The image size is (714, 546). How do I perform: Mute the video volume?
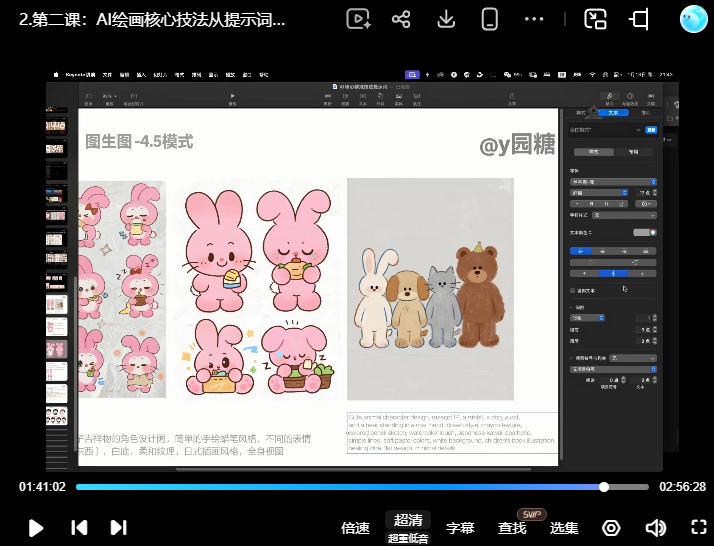[656, 528]
